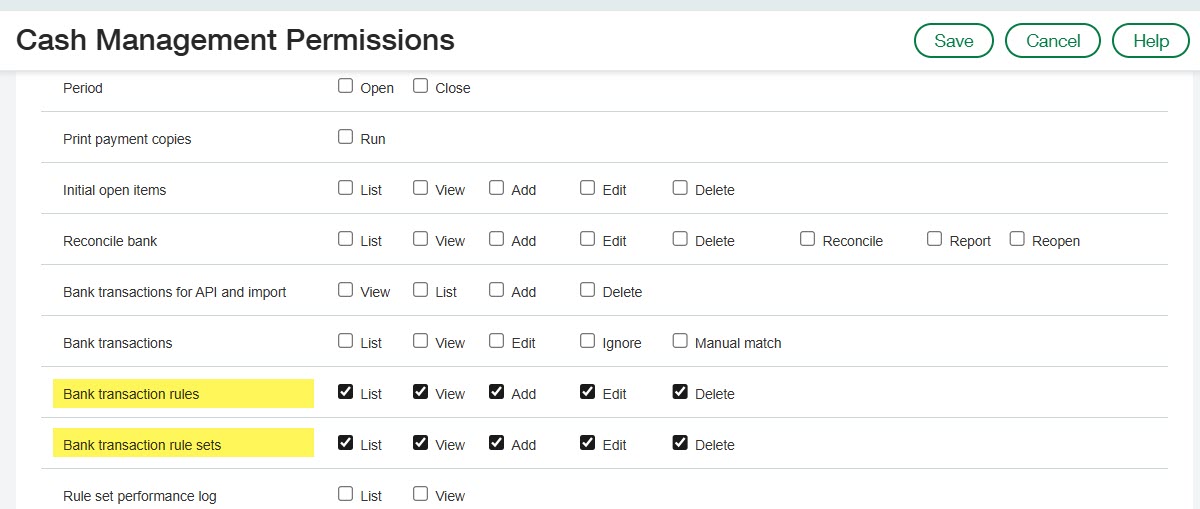The image size is (1200, 509).
Task: Uncheck Delete for Bank transaction rules
Action: pos(680,392)
